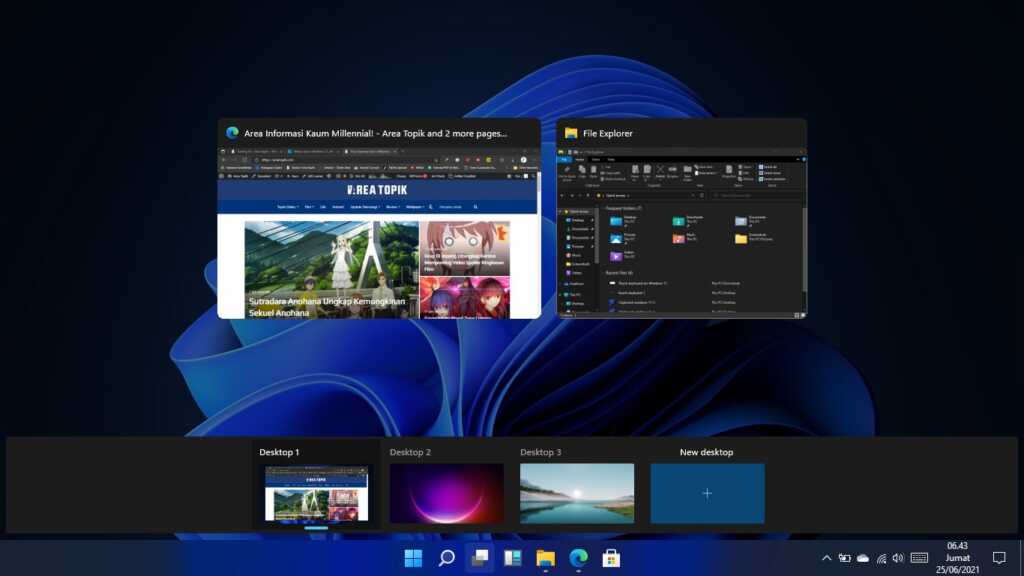The height and width of the screenshot is (576, 1024).
Task: Open the clock showing 06.43
Action: pos(957,558)
